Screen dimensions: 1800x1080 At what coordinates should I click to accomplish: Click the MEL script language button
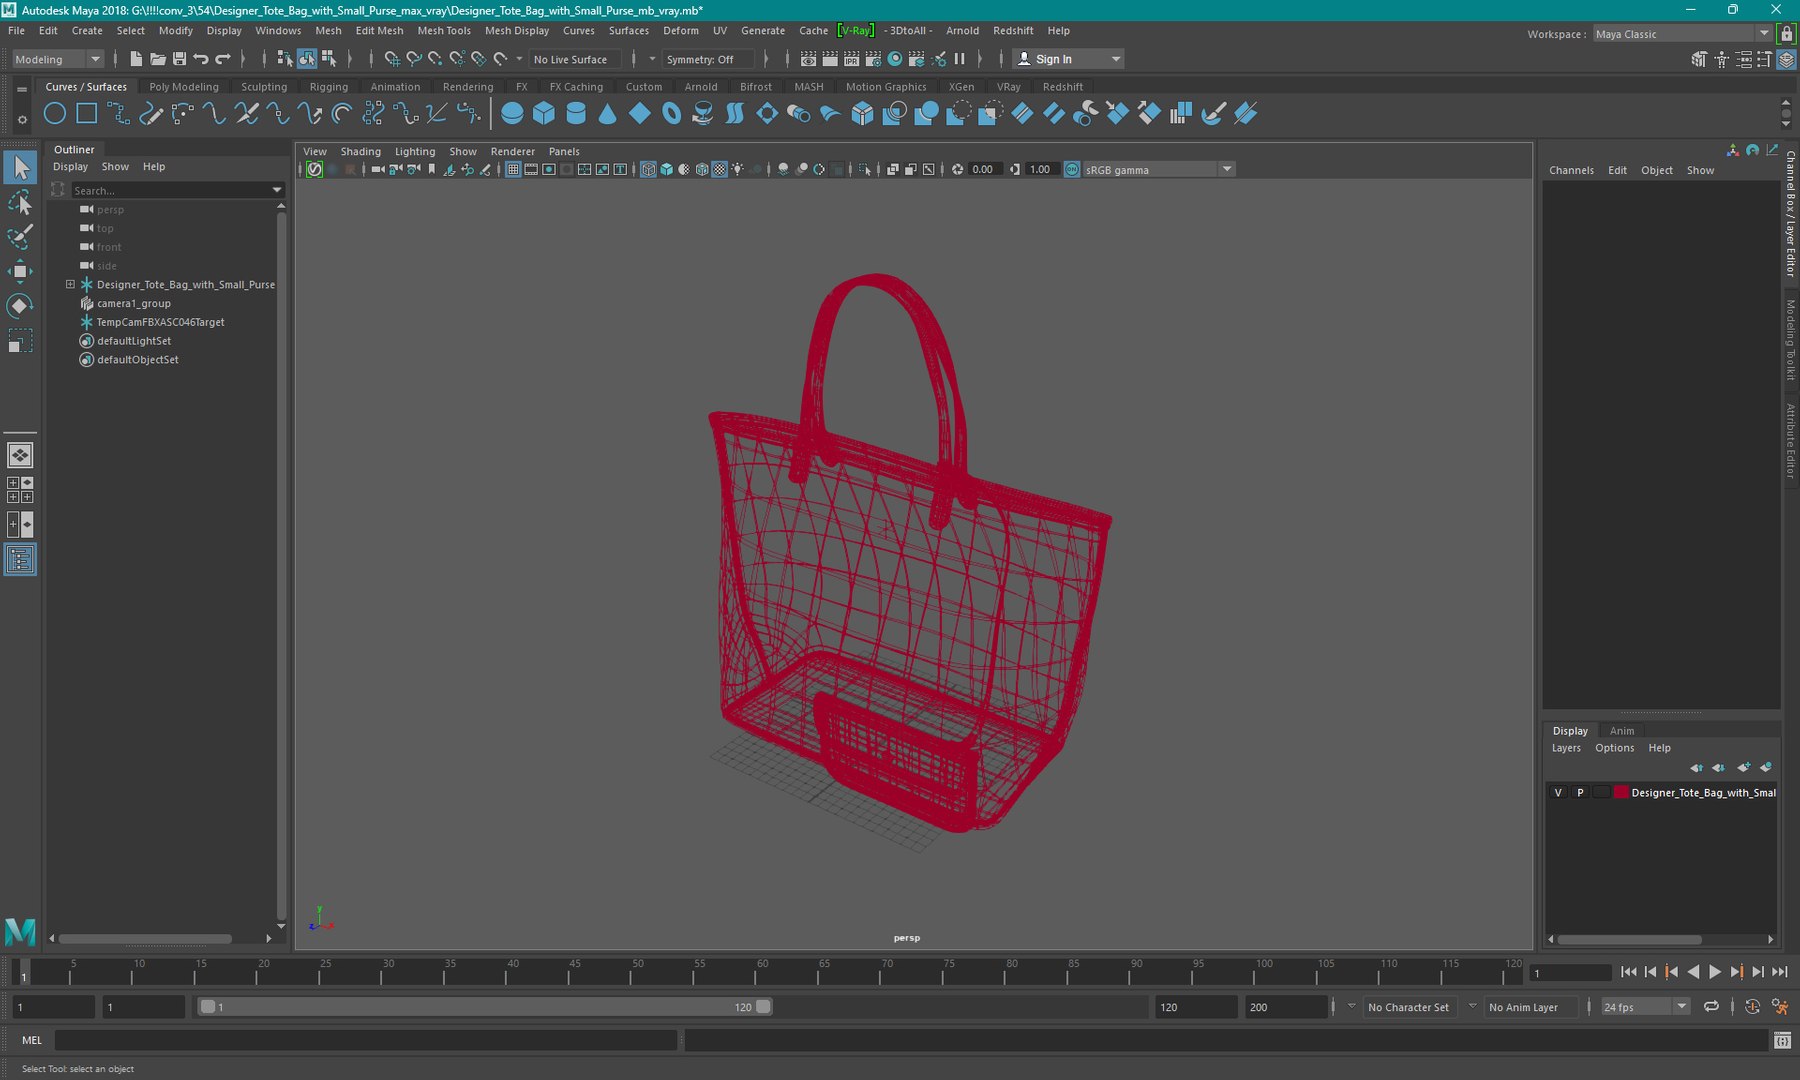point(32,1040)
